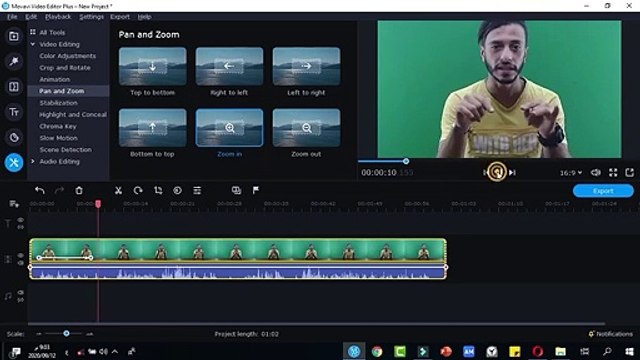640x360 pixels.
Task: Click the red playhead marker on timeline
Action: [x=98, y=204]
